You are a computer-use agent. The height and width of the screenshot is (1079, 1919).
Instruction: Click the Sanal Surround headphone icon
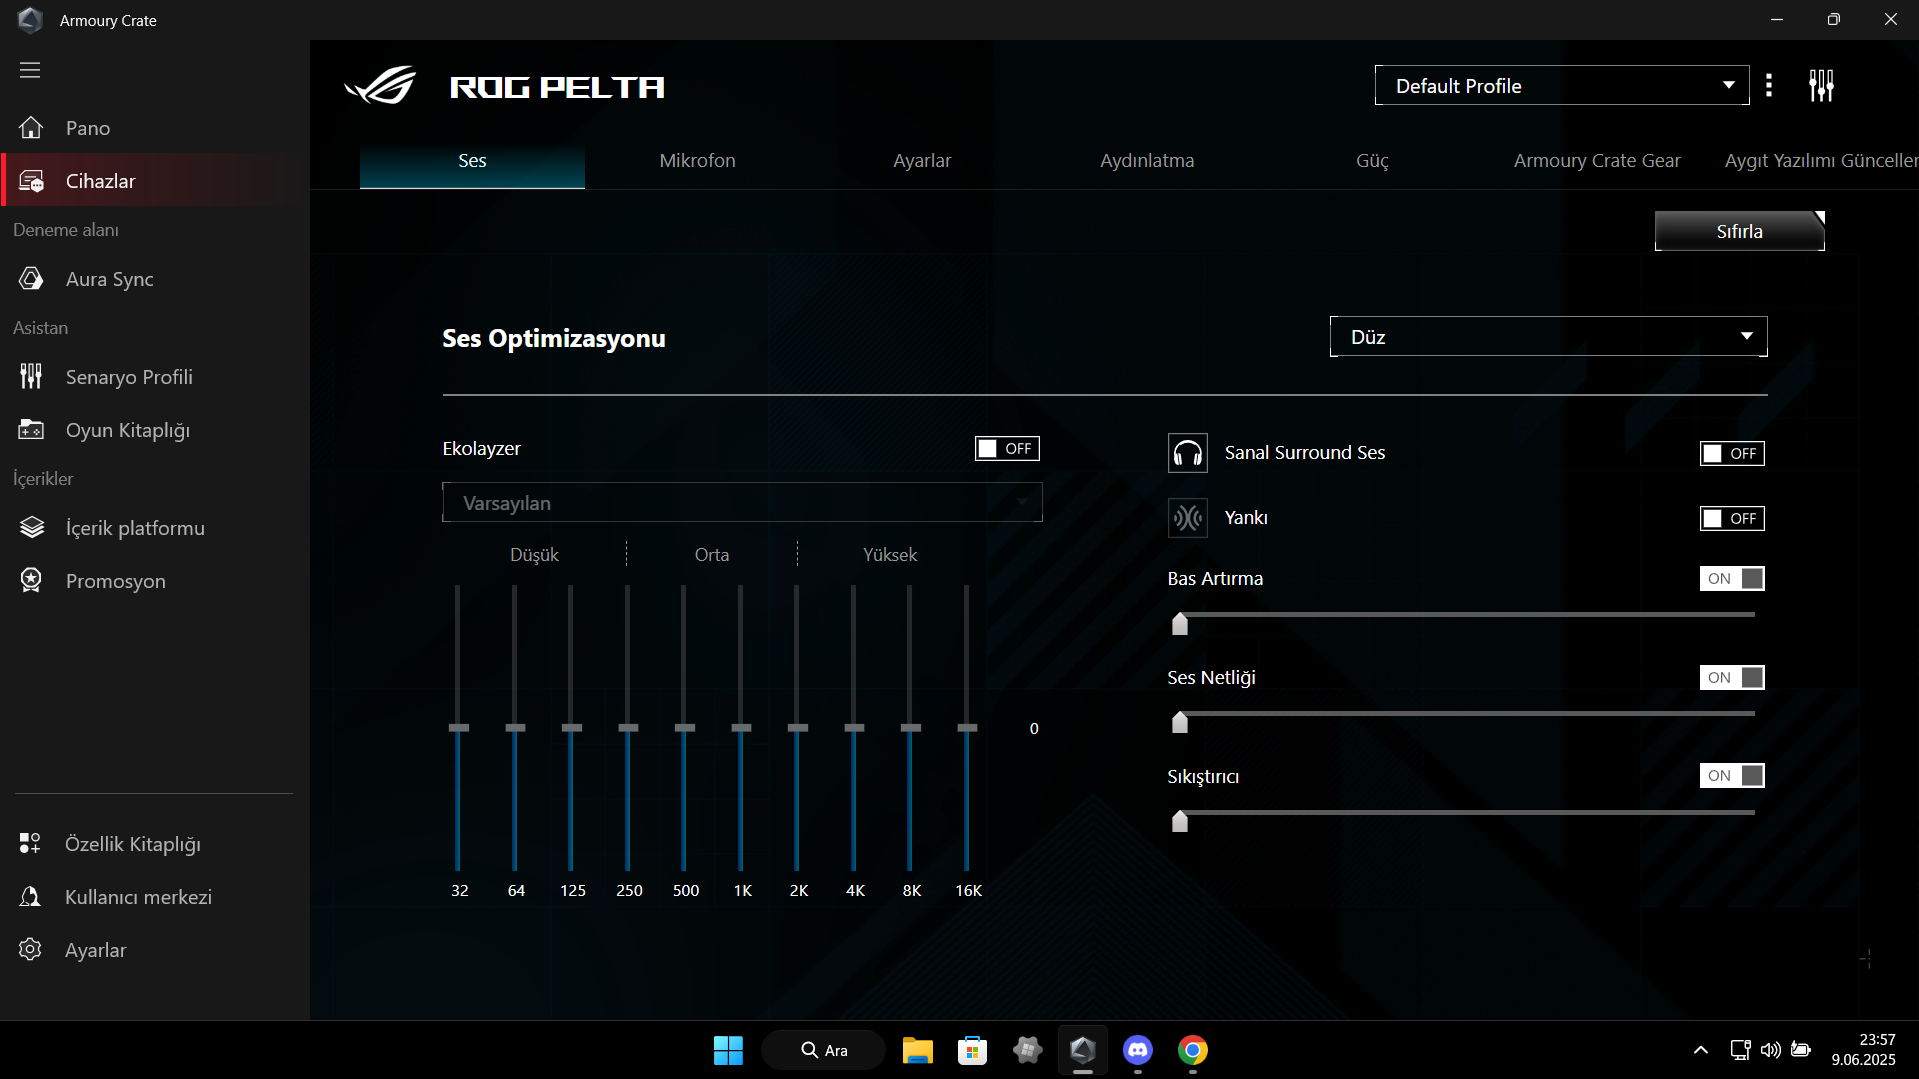pos(1188,453)
